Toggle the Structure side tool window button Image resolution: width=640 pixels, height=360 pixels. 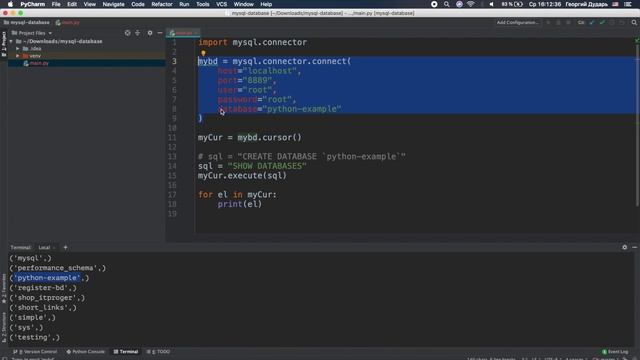(x=4, y=328)
